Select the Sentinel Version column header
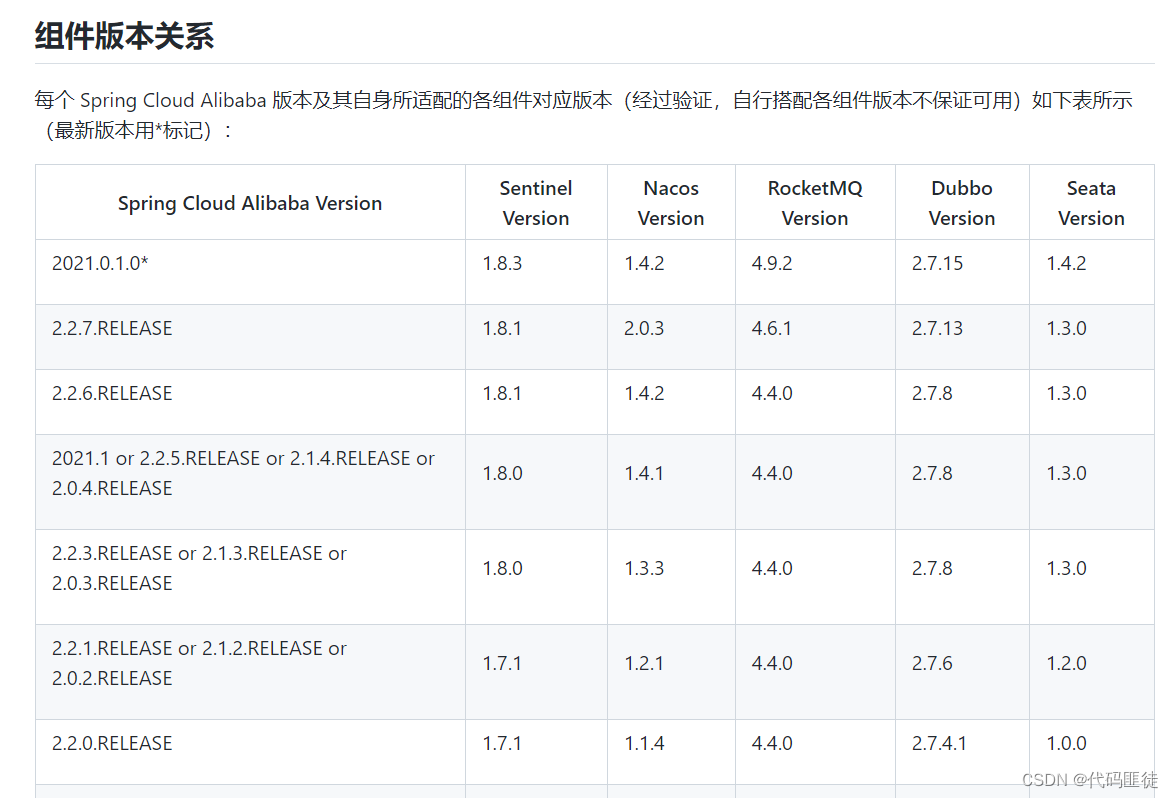 (536, 203)
